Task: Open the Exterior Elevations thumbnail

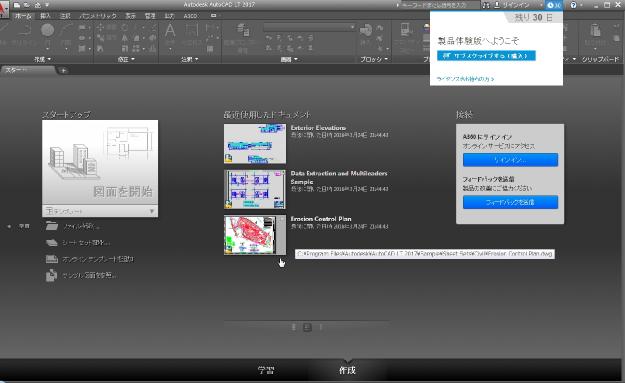Action: click(255, 143)
